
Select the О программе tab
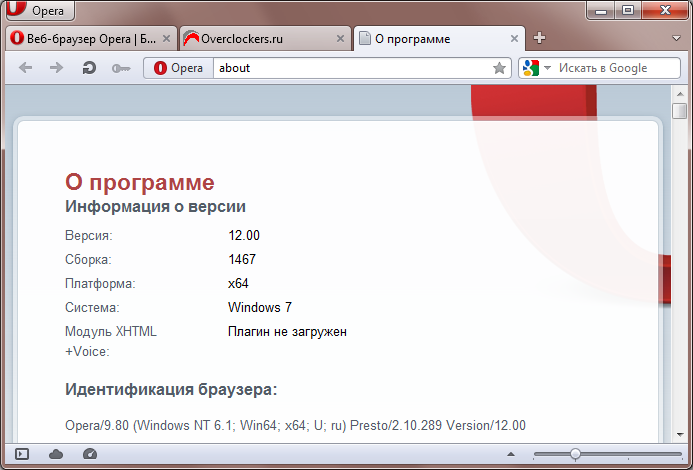point(439,39)
